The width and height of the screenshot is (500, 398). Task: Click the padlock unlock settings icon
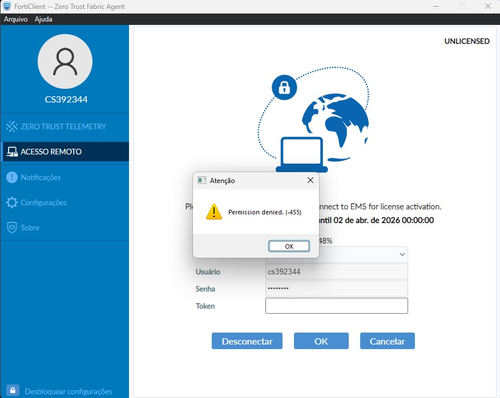[12, 390]
